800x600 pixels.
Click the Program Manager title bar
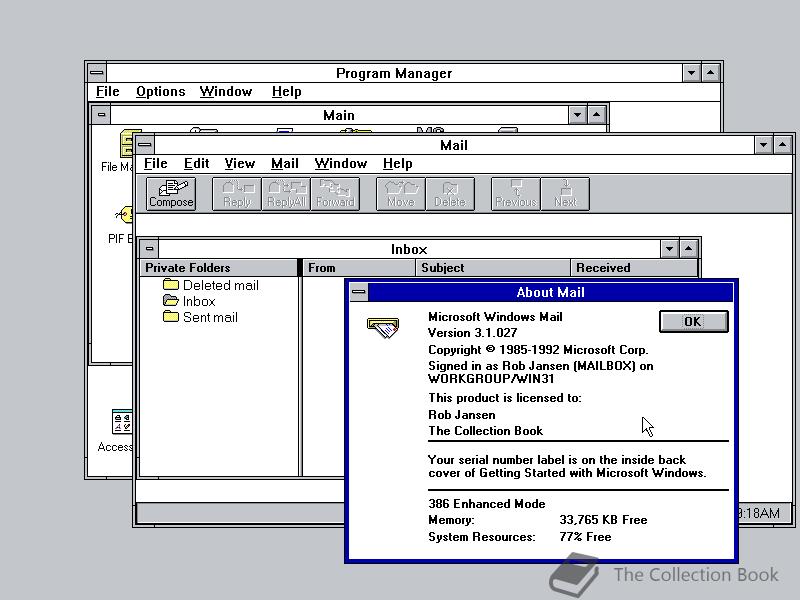coord(394,73)
